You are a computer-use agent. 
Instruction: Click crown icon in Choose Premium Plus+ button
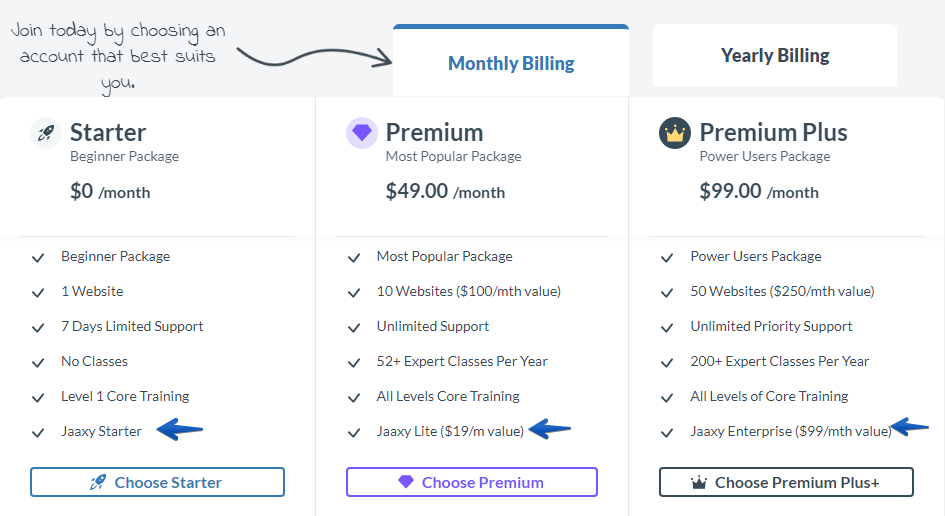(x=699, y=482)
